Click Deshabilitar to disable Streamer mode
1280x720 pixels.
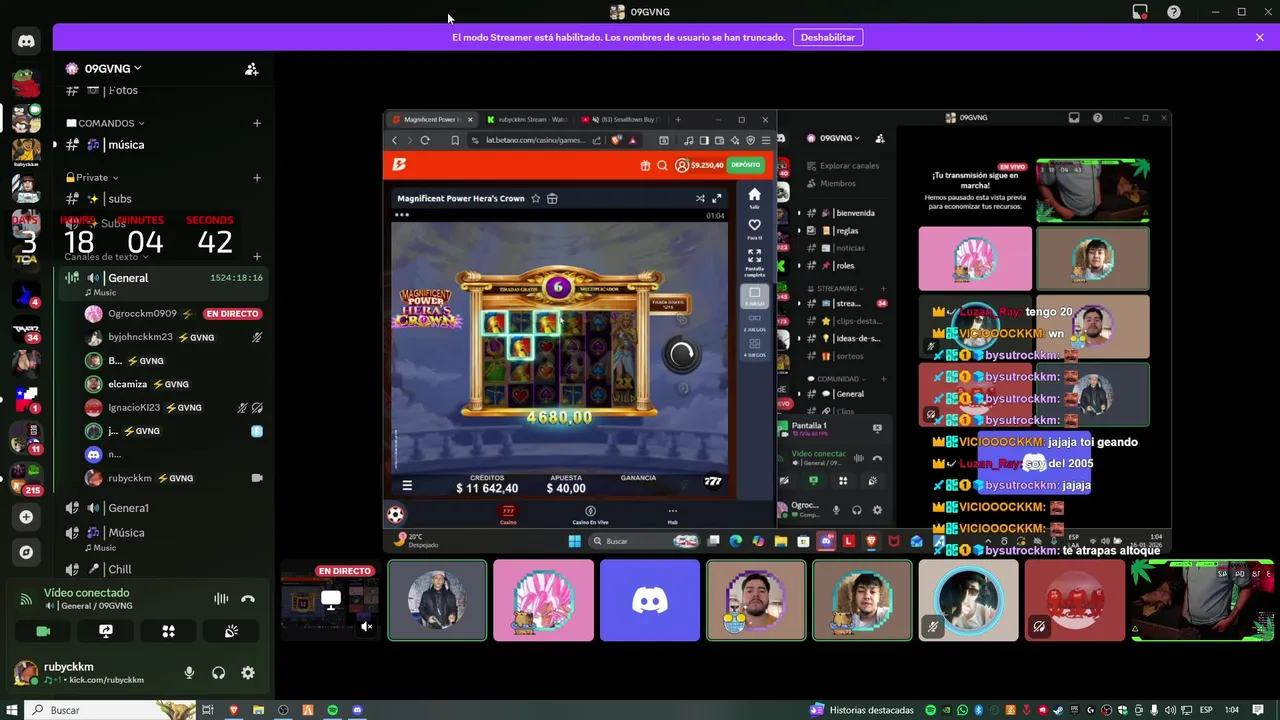pos(828,37)
